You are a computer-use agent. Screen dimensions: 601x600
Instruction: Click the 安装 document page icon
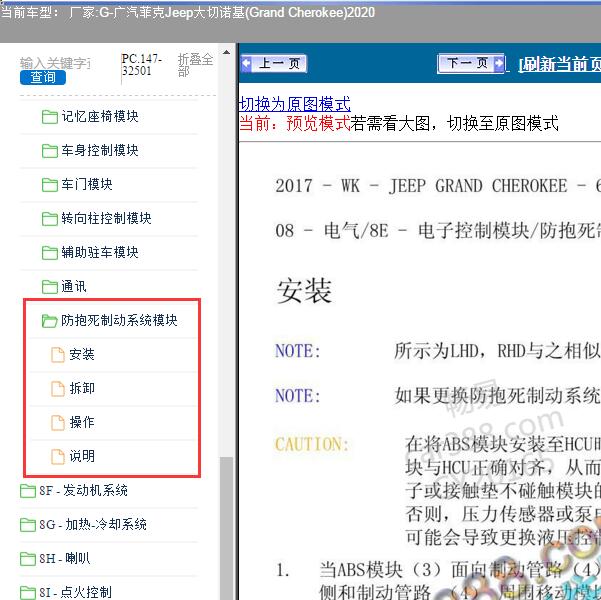(58, 355)
